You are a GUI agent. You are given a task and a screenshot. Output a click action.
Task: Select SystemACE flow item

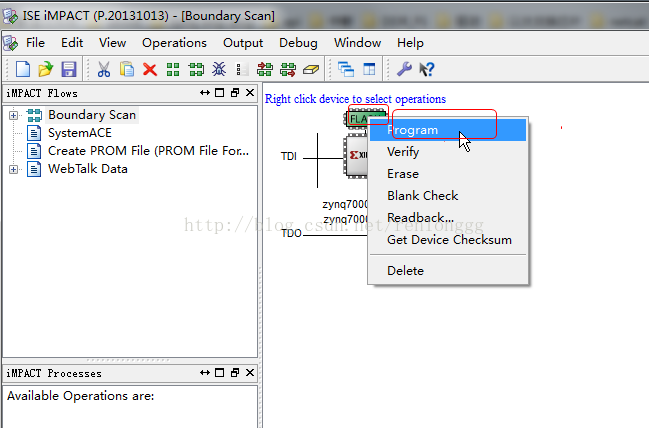[80, 133]
